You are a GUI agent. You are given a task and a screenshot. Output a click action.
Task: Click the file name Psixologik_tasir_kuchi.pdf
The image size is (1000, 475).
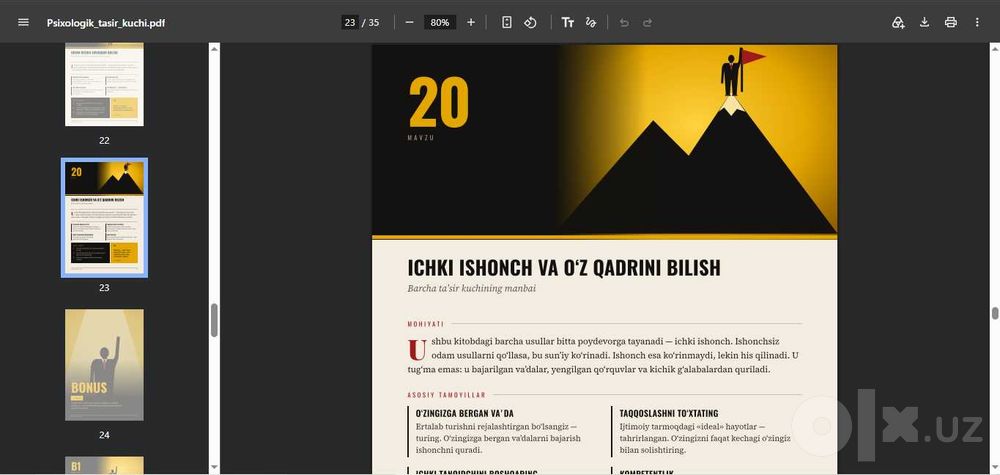[x=106, y=22]
